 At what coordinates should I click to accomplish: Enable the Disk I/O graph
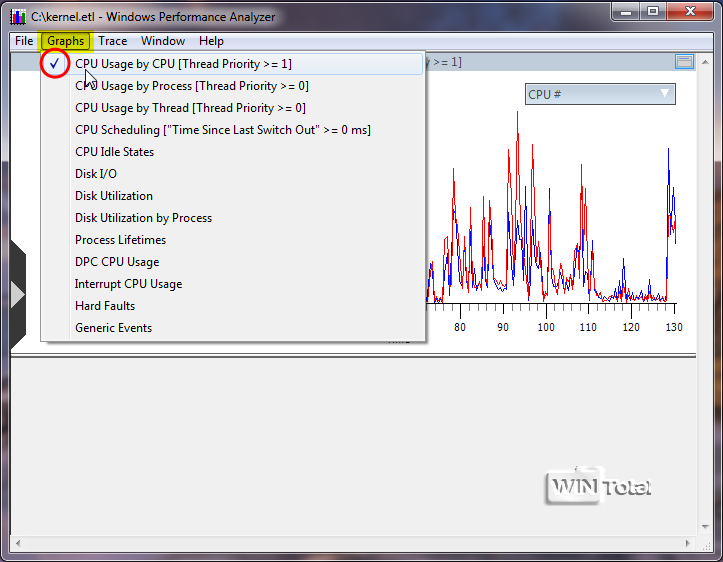click(x=232, y=174)
